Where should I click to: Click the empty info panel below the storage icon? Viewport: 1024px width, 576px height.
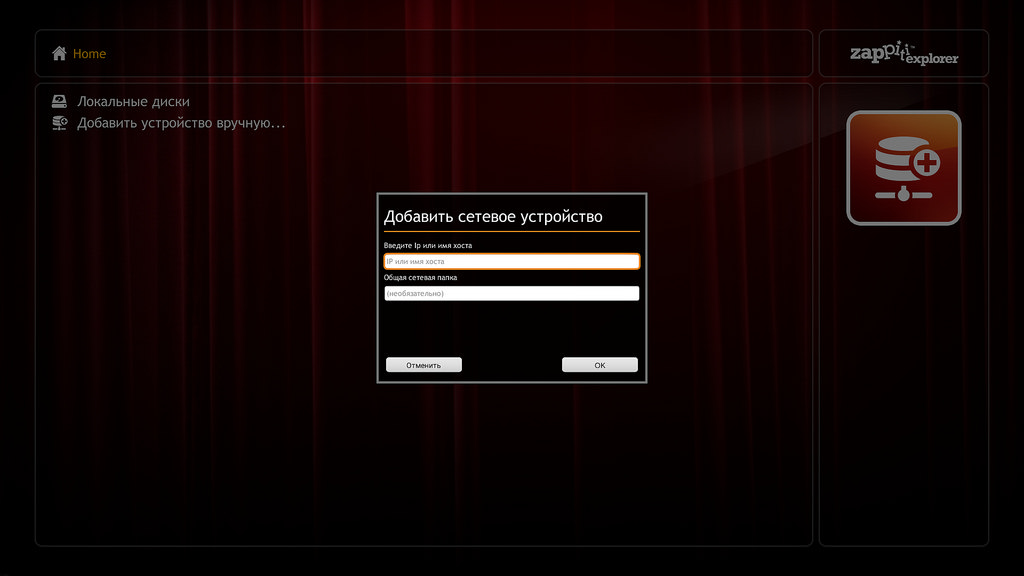[x=903, y=400]
